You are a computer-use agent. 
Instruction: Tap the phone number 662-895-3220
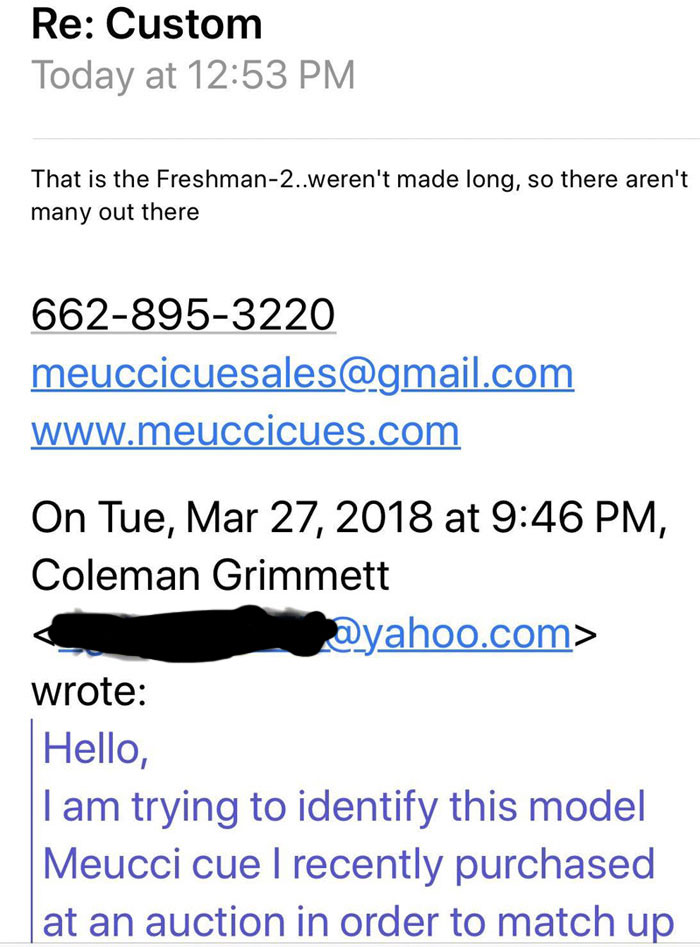[x=183, y=314]
